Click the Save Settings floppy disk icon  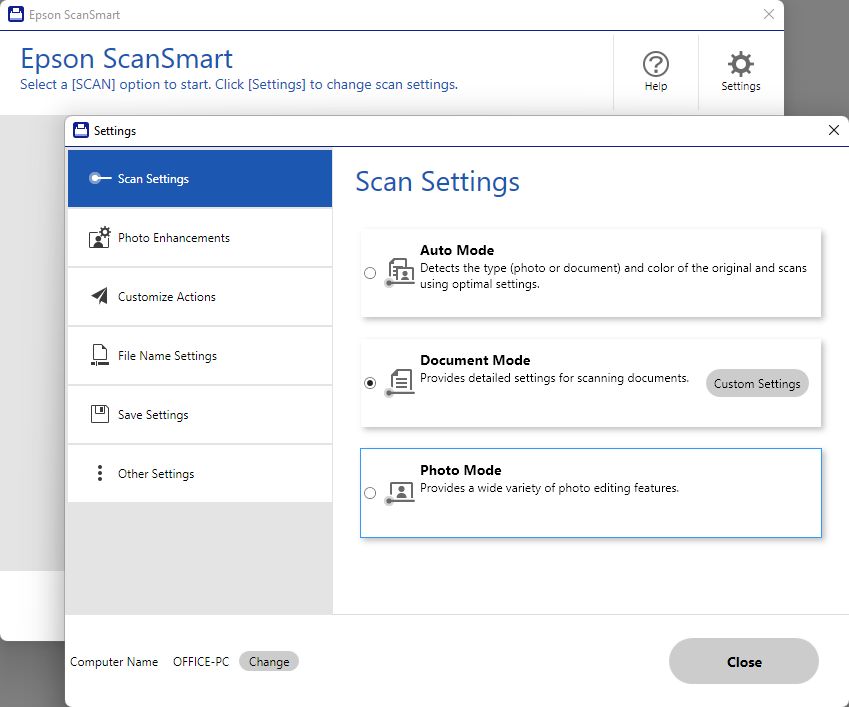[100, 414]
